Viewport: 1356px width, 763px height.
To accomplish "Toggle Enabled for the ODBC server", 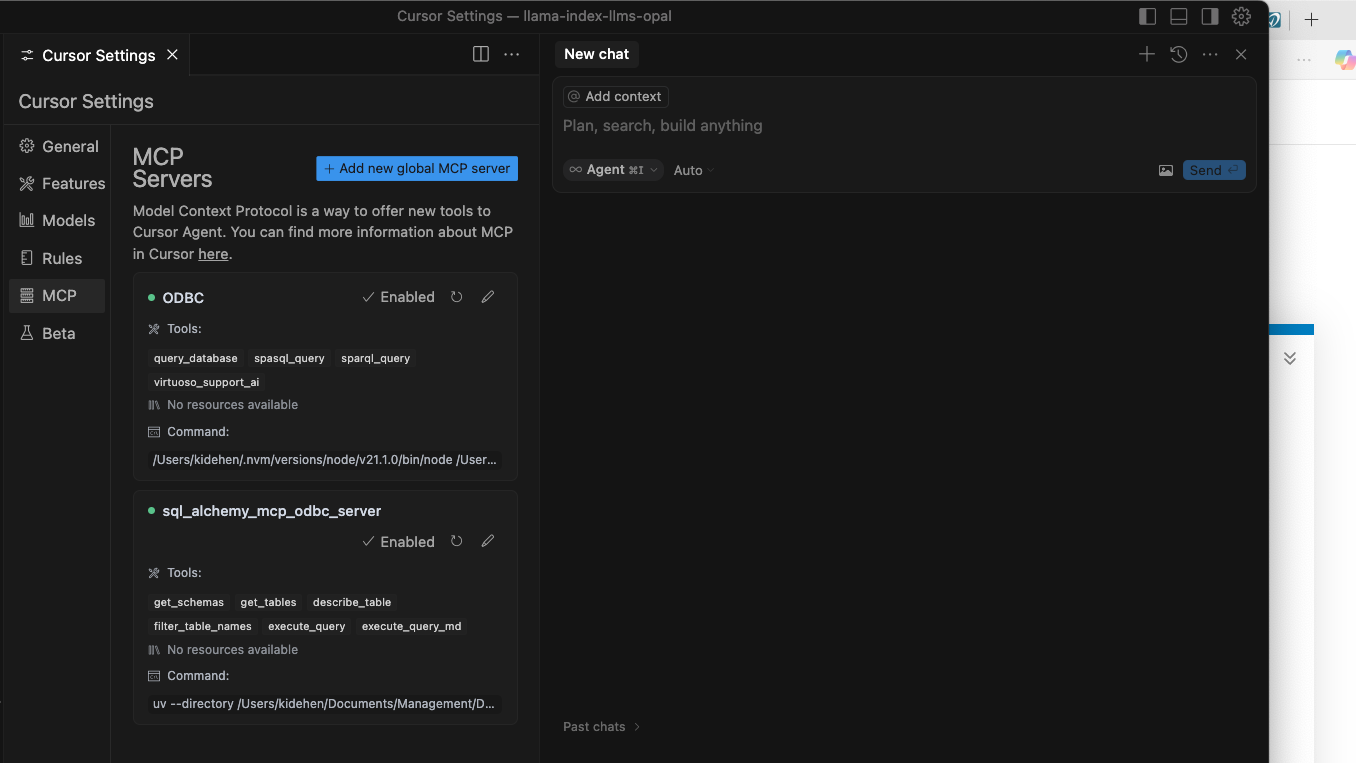I will tap(398, 297).
